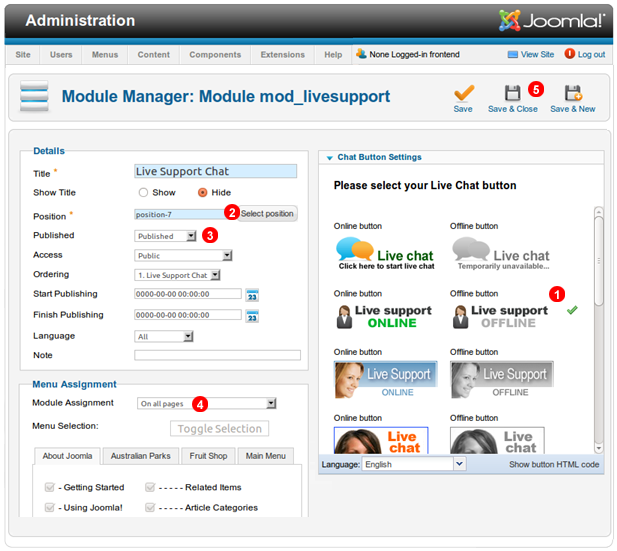The image size is (617, 551).
Task: Select the grey Live chat offline button
Action: pyautogui.click(x=501, y=253)
